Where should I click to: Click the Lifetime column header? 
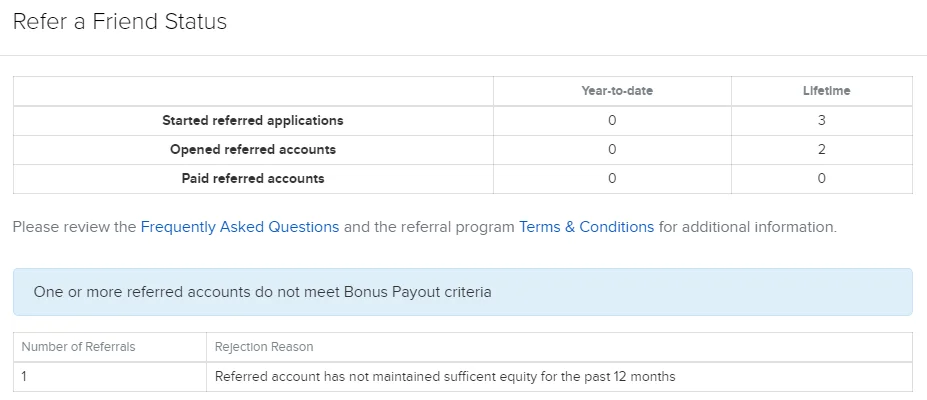click(826, 91)
